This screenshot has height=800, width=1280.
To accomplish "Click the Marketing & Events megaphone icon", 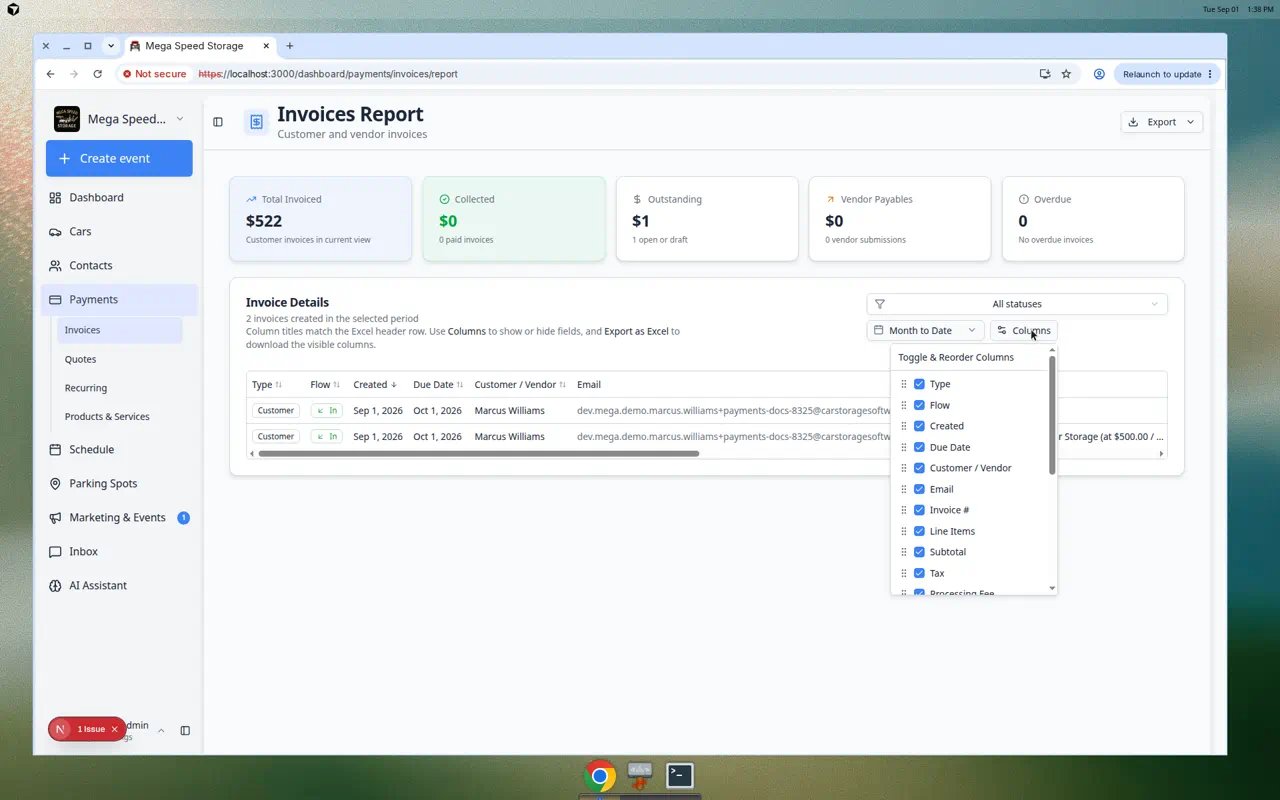I will pos(55,518).
